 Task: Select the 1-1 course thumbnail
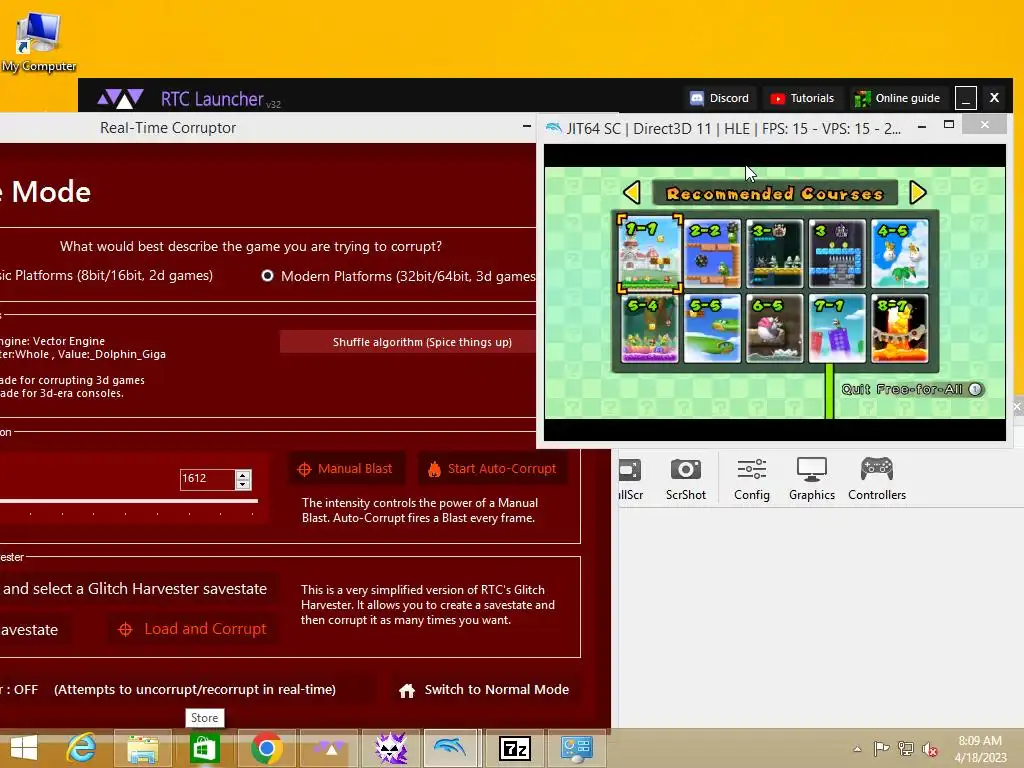(x=650, y=253)
